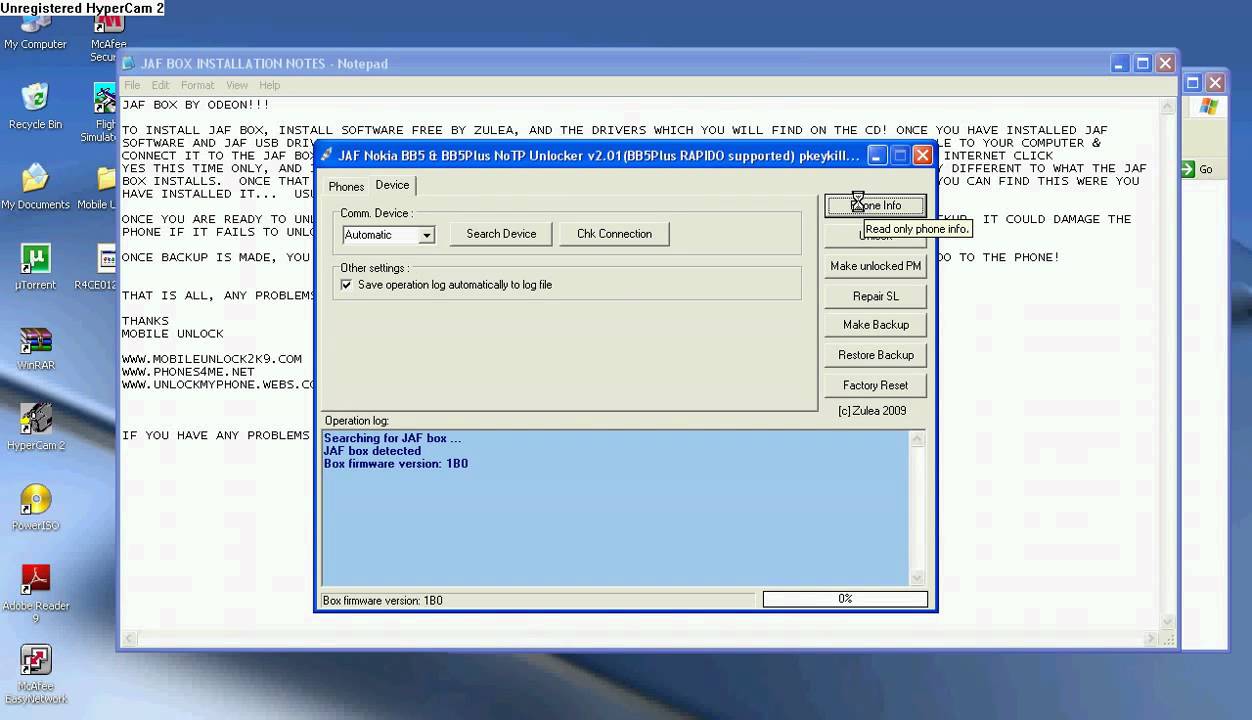Open the Comm. Device dropdown
The image size is (1252, 720).
pyautogui.click(x=427, y=235)
